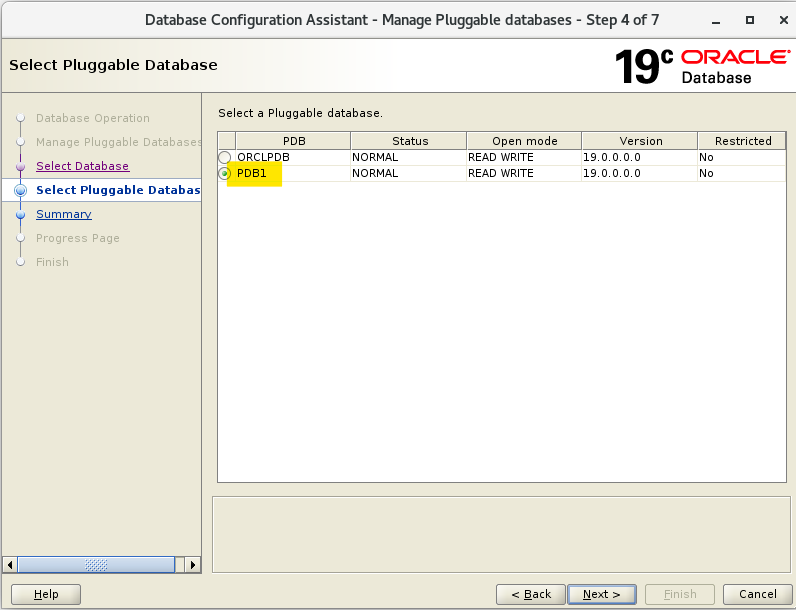Open the Select Database step link

(82, 166)
